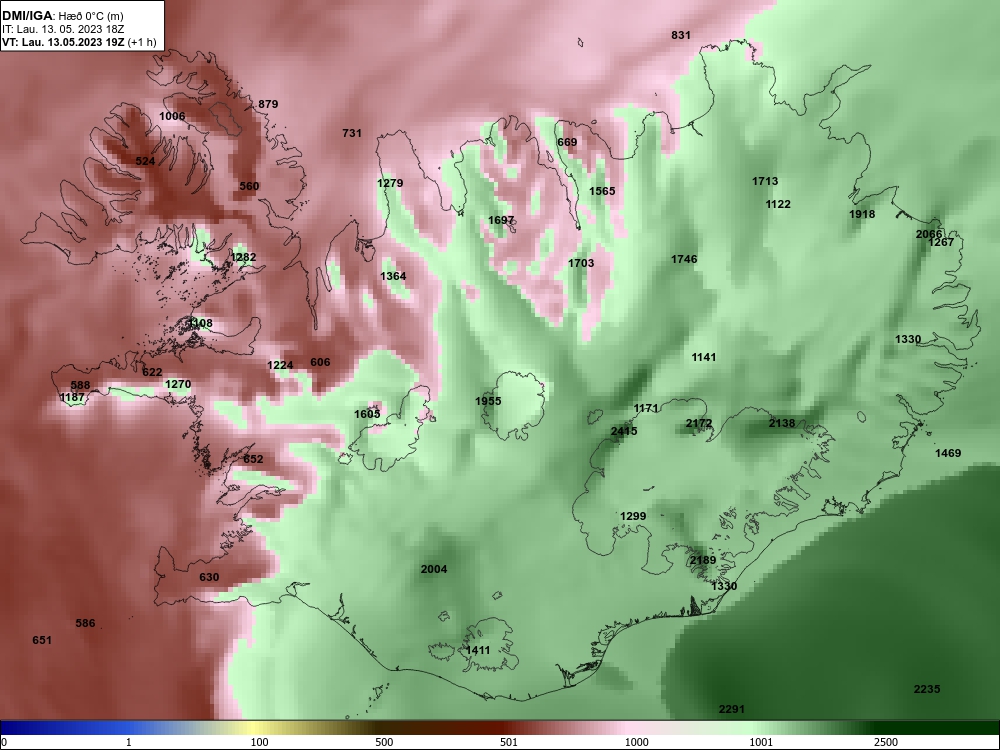Screen dimensions: 1000x750
Task: Pick the 1141 height value
Action: [704, 357]
